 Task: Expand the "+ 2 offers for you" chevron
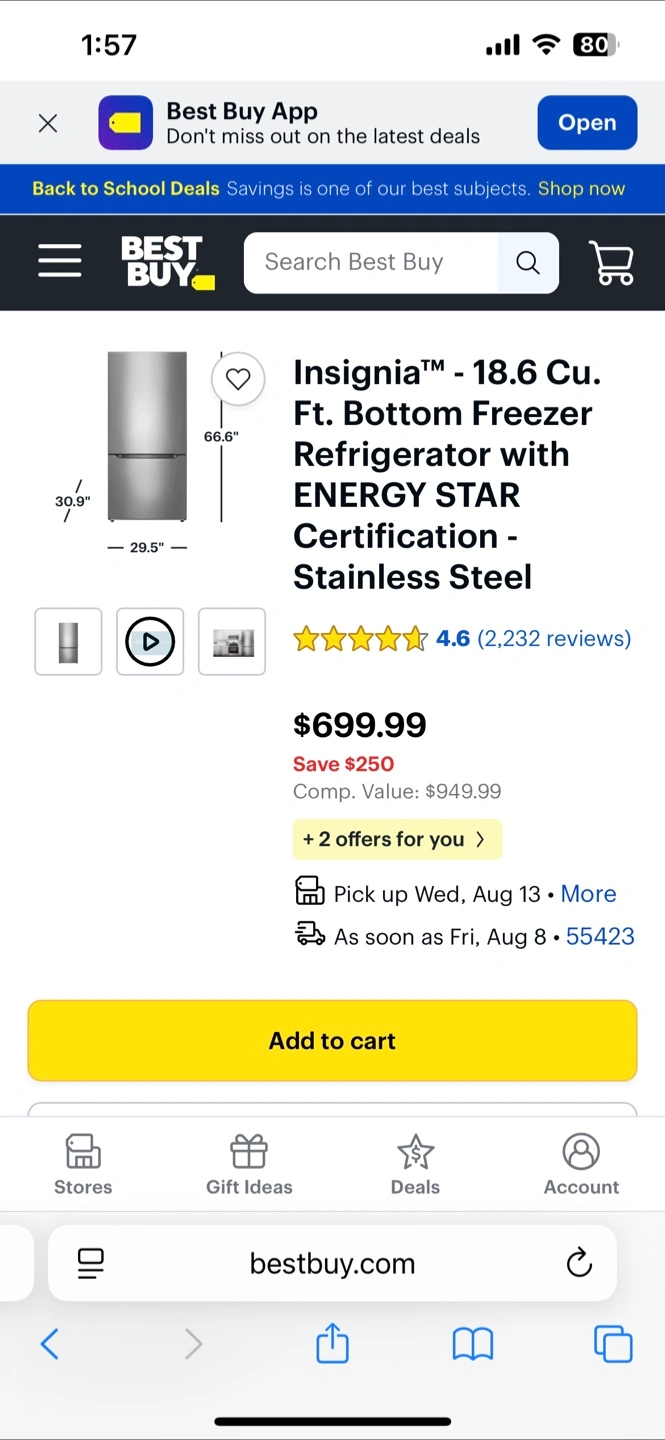480,839
